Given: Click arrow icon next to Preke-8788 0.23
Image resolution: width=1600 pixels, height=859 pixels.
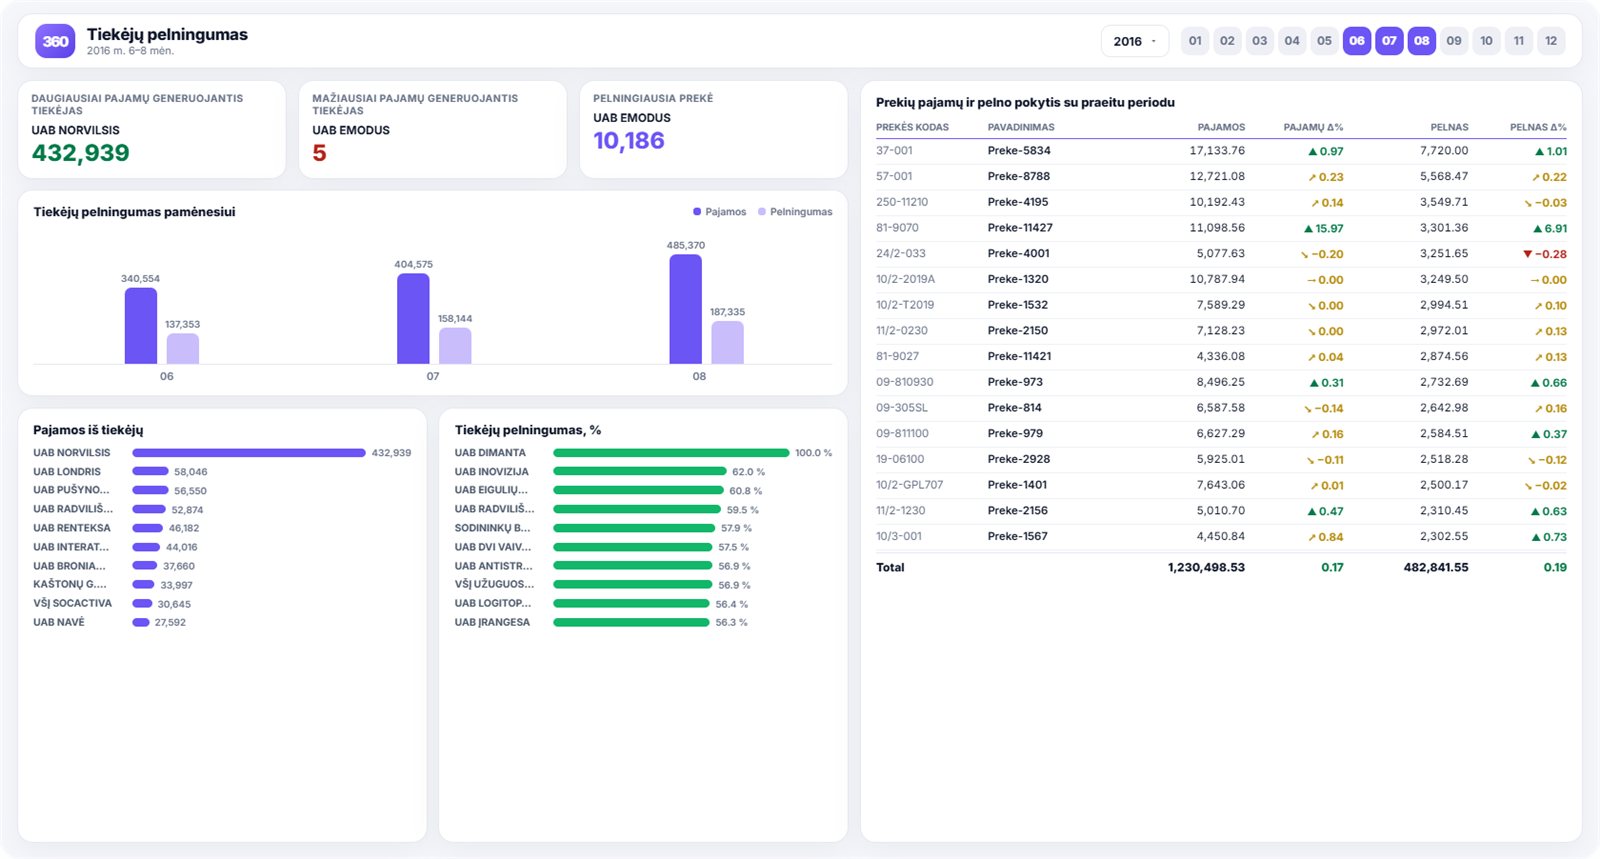Looking at the screenshot, I should pos(1312,178).
